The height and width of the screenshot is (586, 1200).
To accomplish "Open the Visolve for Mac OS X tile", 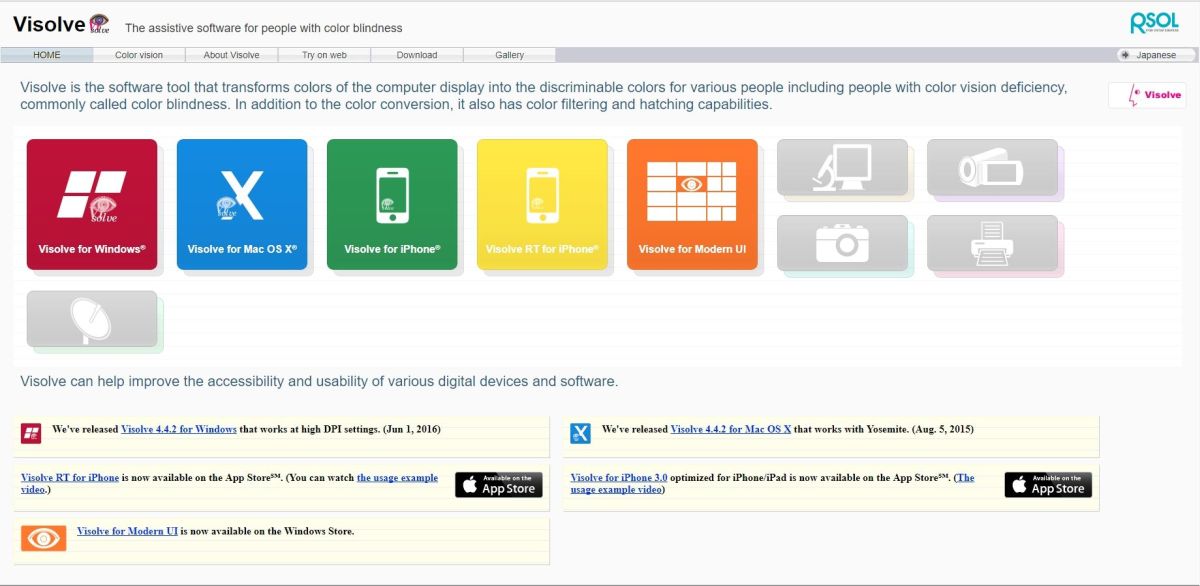I will point(242,204).
